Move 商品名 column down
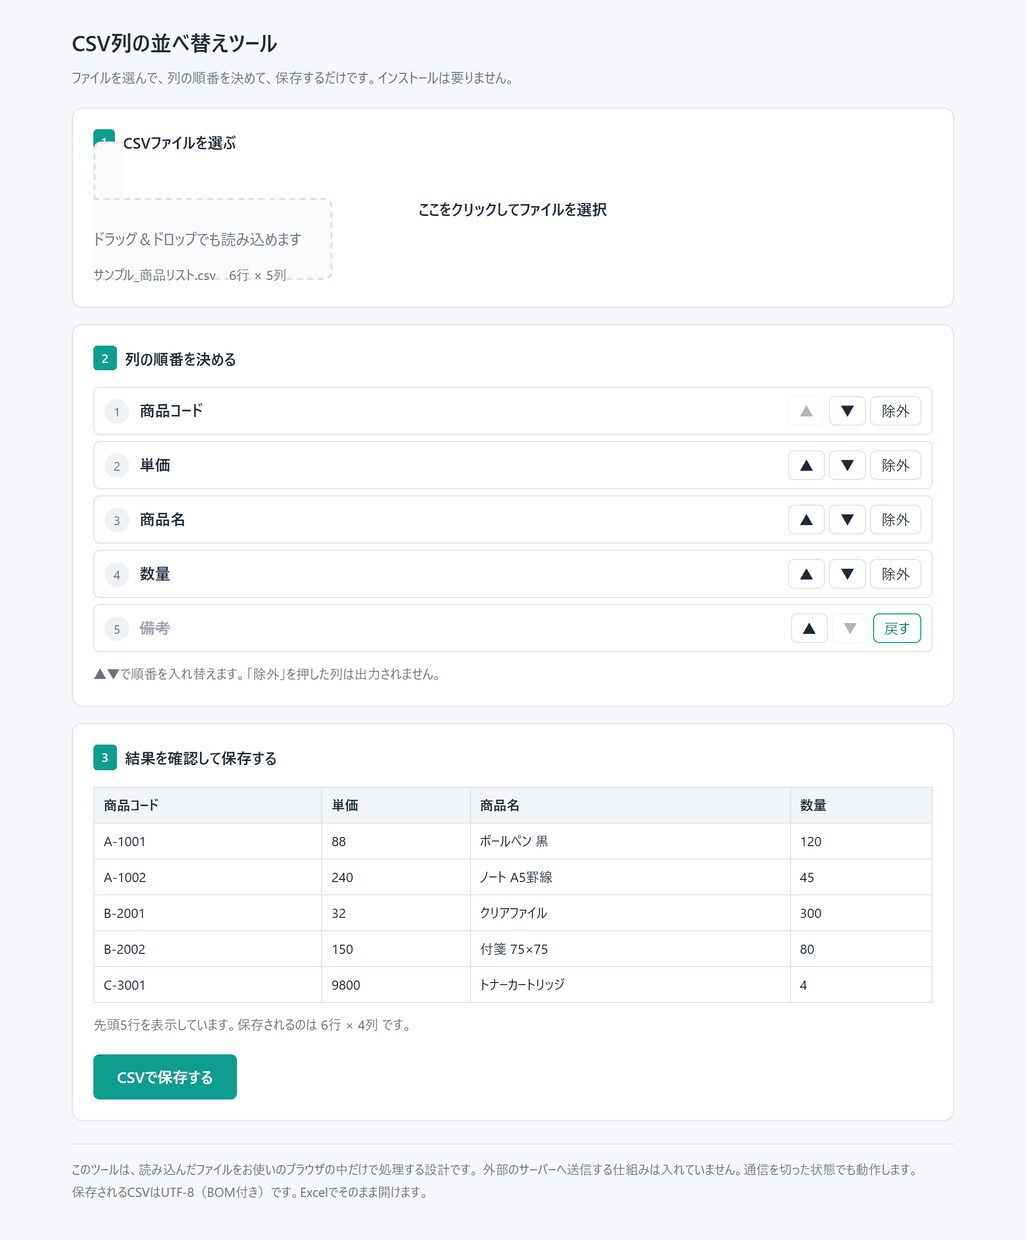The image size is (1026, 1240). tap(847, 520)
